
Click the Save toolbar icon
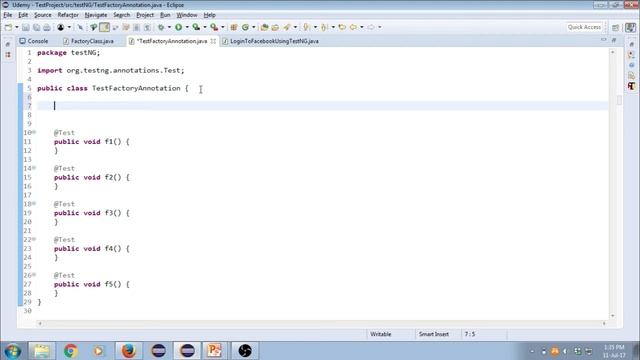tap(26, 27)
